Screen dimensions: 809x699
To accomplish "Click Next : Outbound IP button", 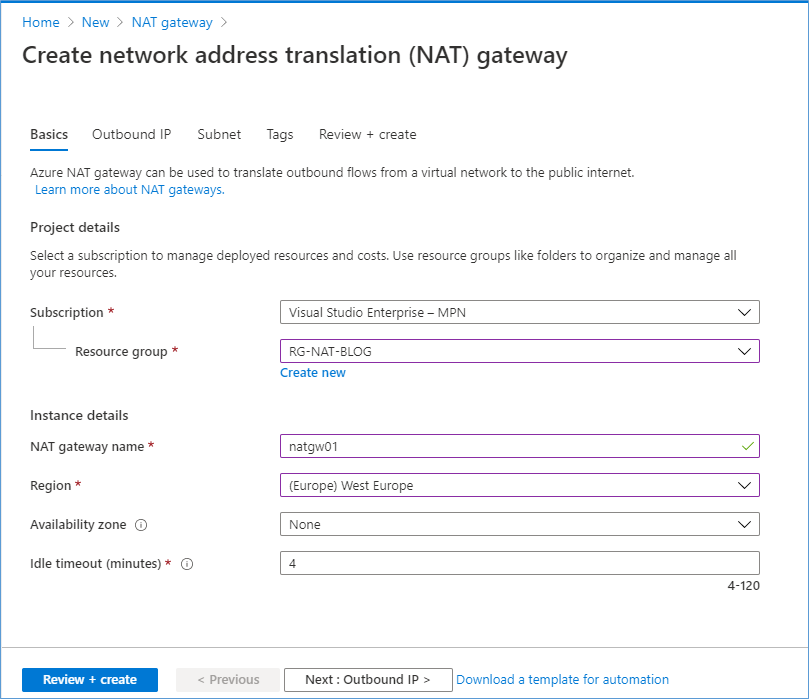I will pos(368,679).
